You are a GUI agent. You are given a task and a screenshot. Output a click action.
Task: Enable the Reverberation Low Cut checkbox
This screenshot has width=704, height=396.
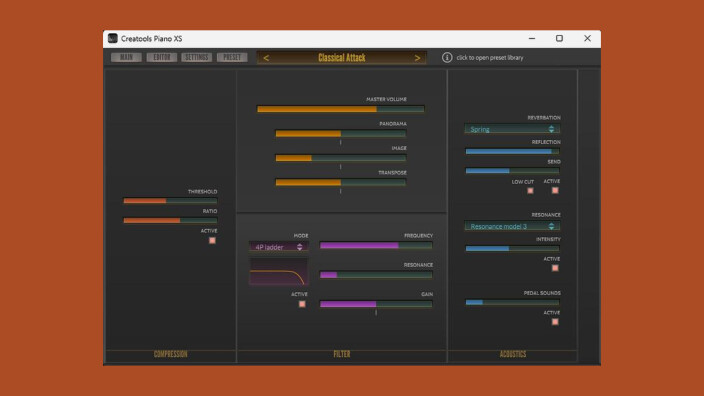[530, 191]
